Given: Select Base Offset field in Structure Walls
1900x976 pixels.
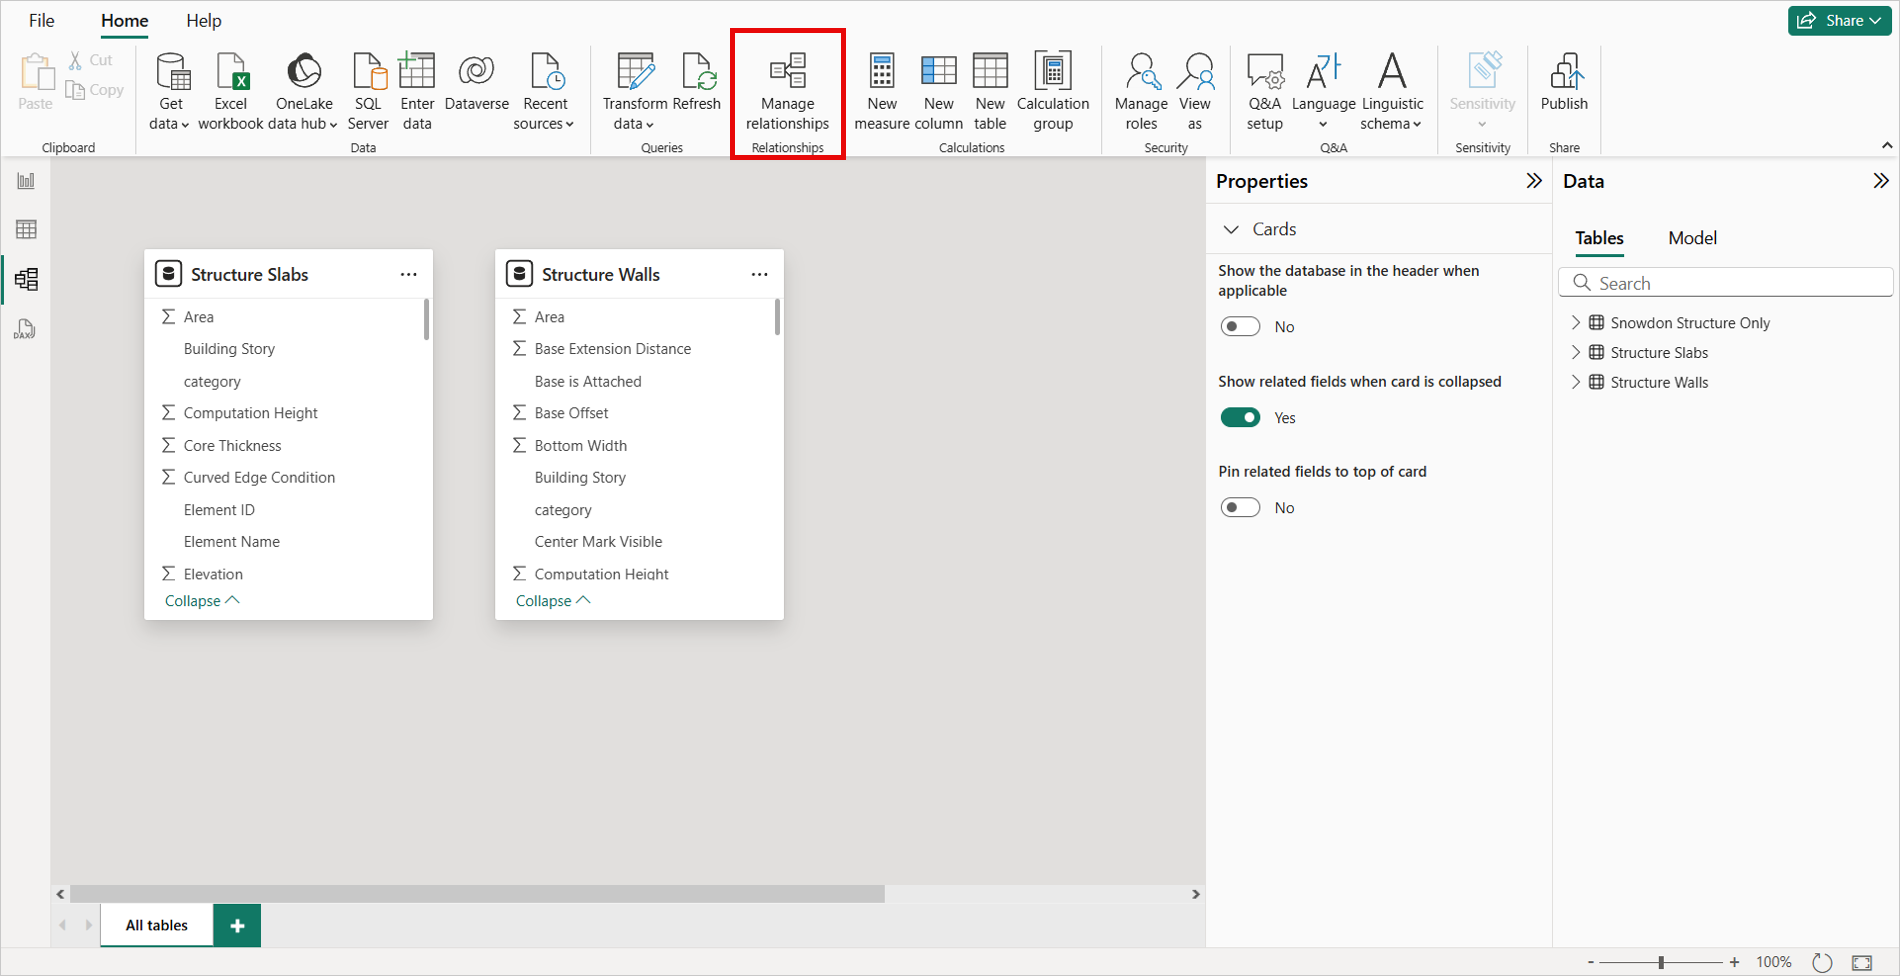Looking at the screenshot, I should pyautogui.click(x=571, y=413).
